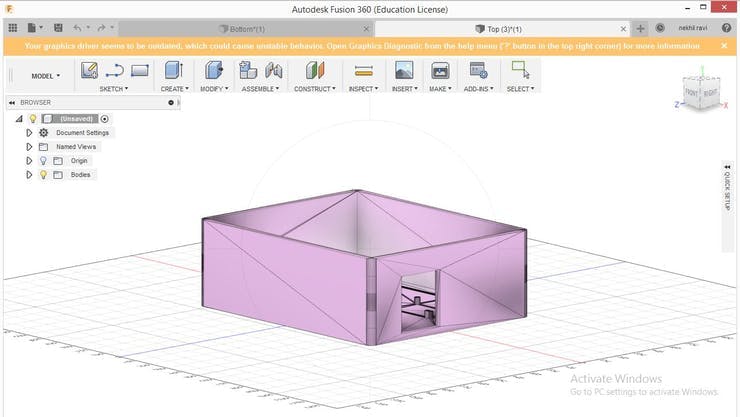Viewport: 740px width, 417px height.
Task: Pick the Offset Plane icon in Construct
Action: coord(315,70)
